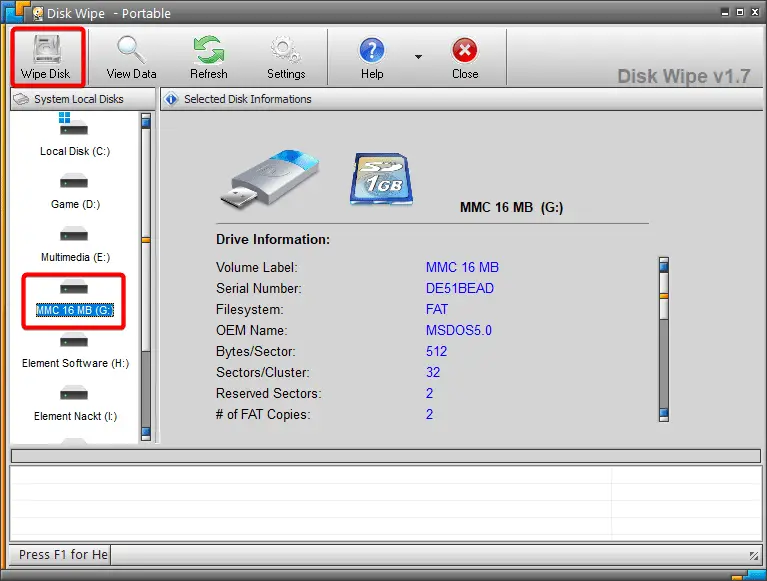Click the Element Software (H:) label

click(x=75, y=363)
